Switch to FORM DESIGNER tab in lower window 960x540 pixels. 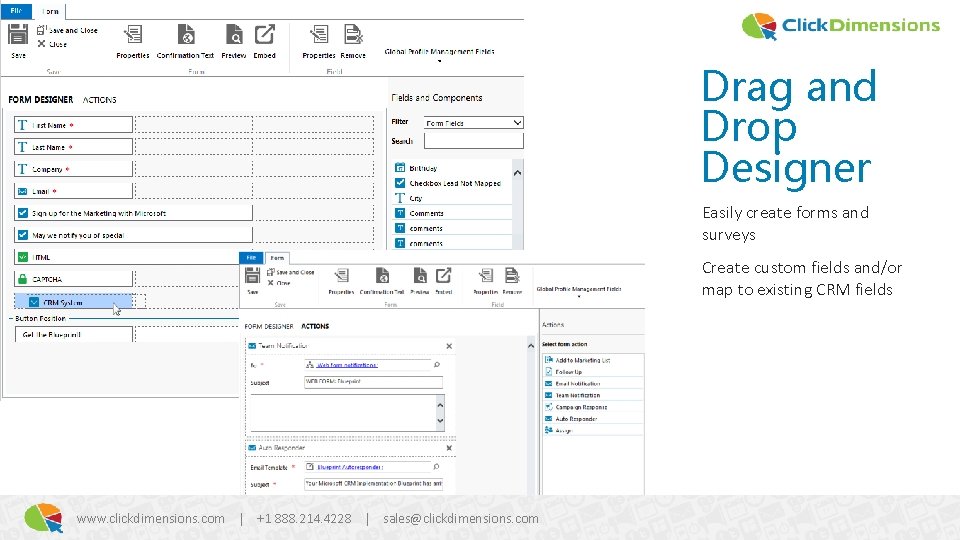269,326
